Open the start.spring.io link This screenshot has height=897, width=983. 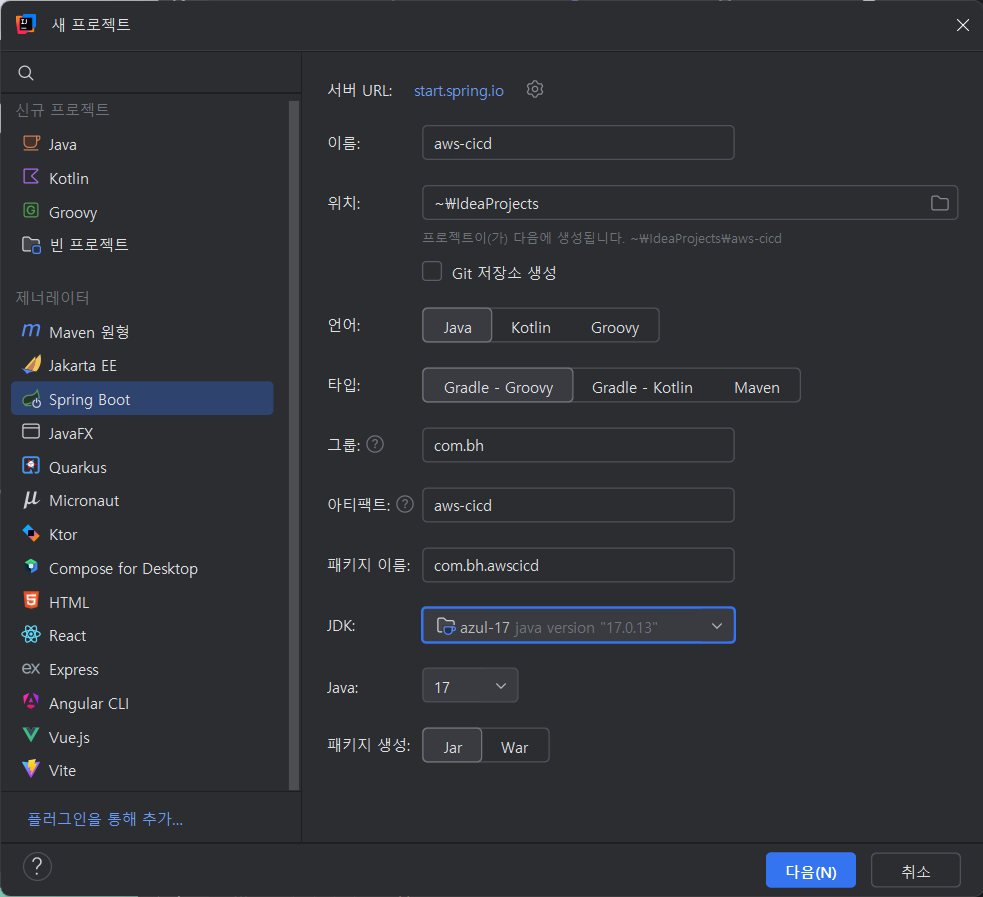point(458,91)
